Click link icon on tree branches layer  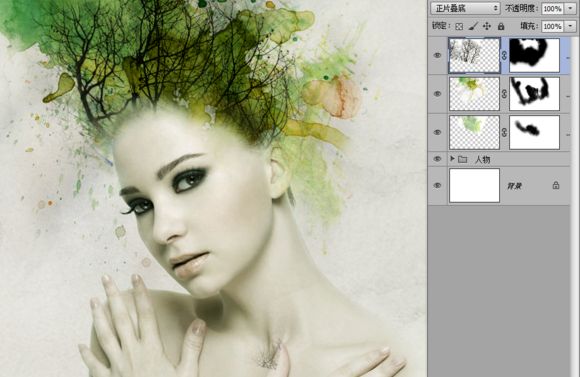coord(504,55)
